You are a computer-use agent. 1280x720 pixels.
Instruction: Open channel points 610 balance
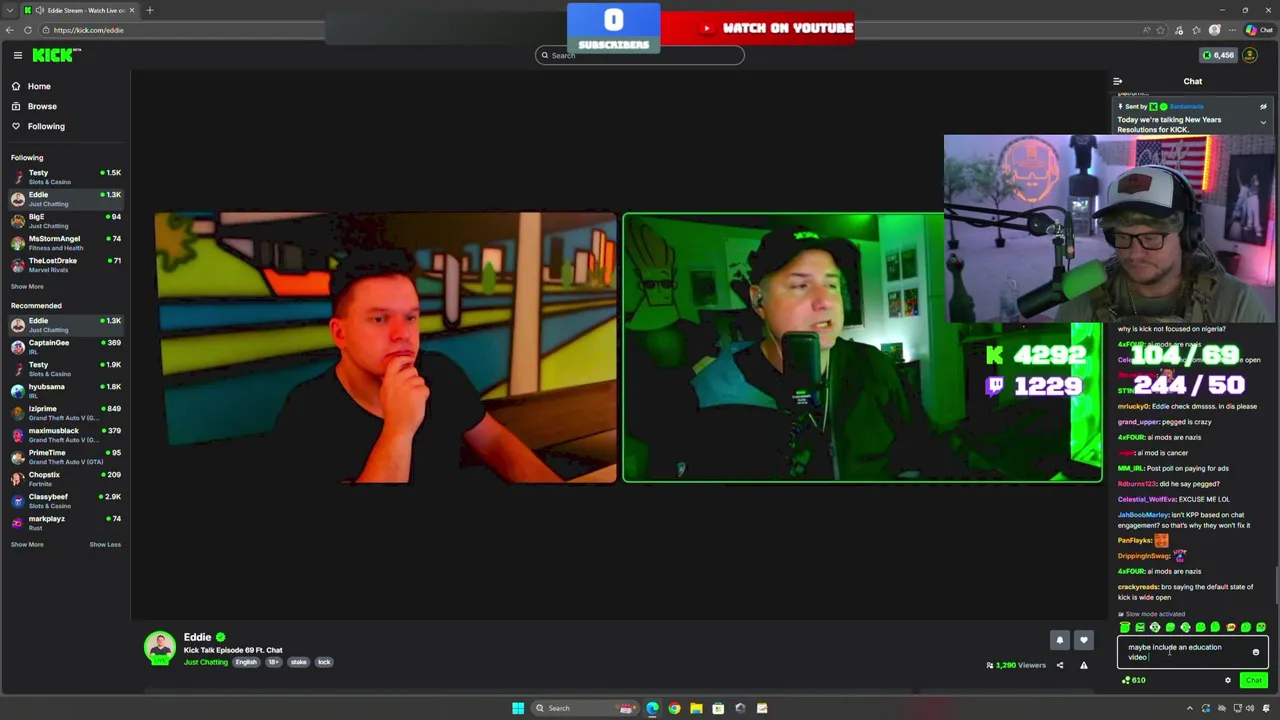1134,680
